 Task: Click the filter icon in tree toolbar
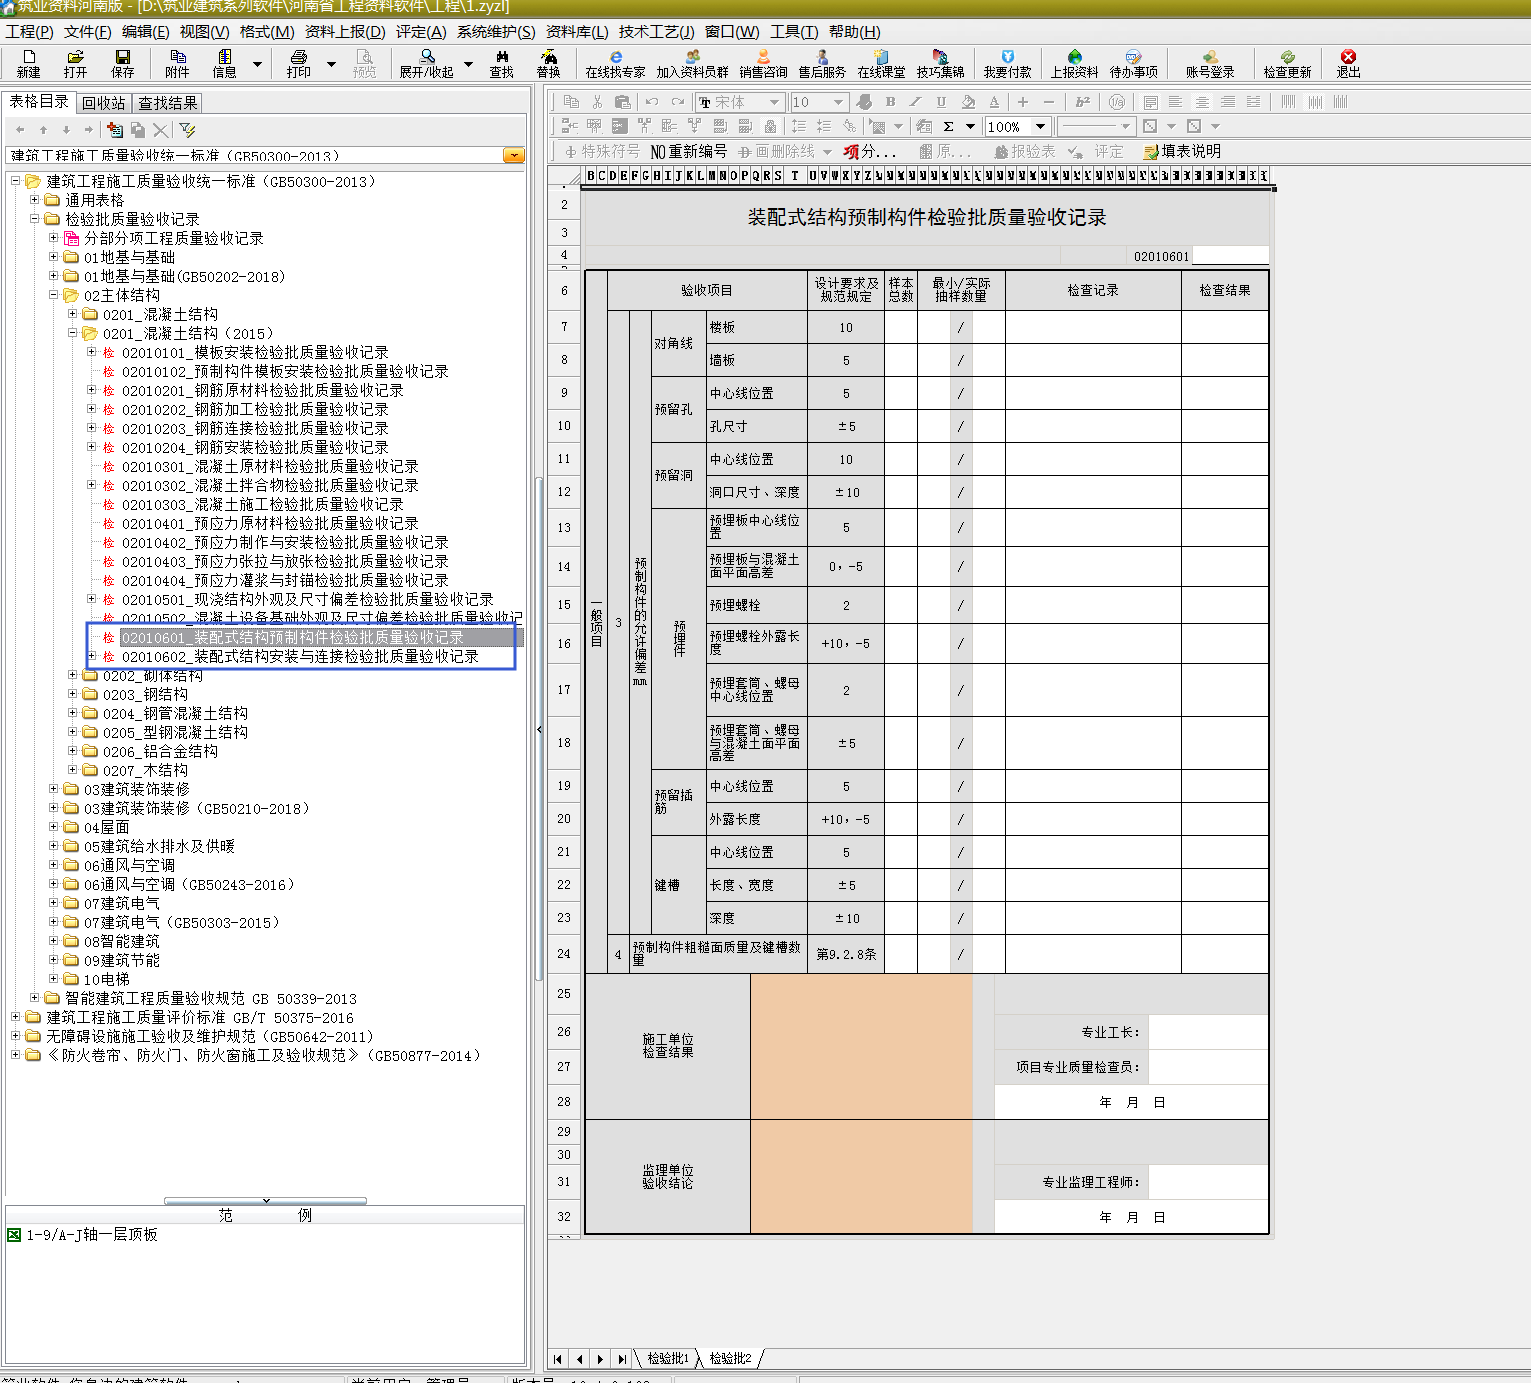click(x=187, y=130)
